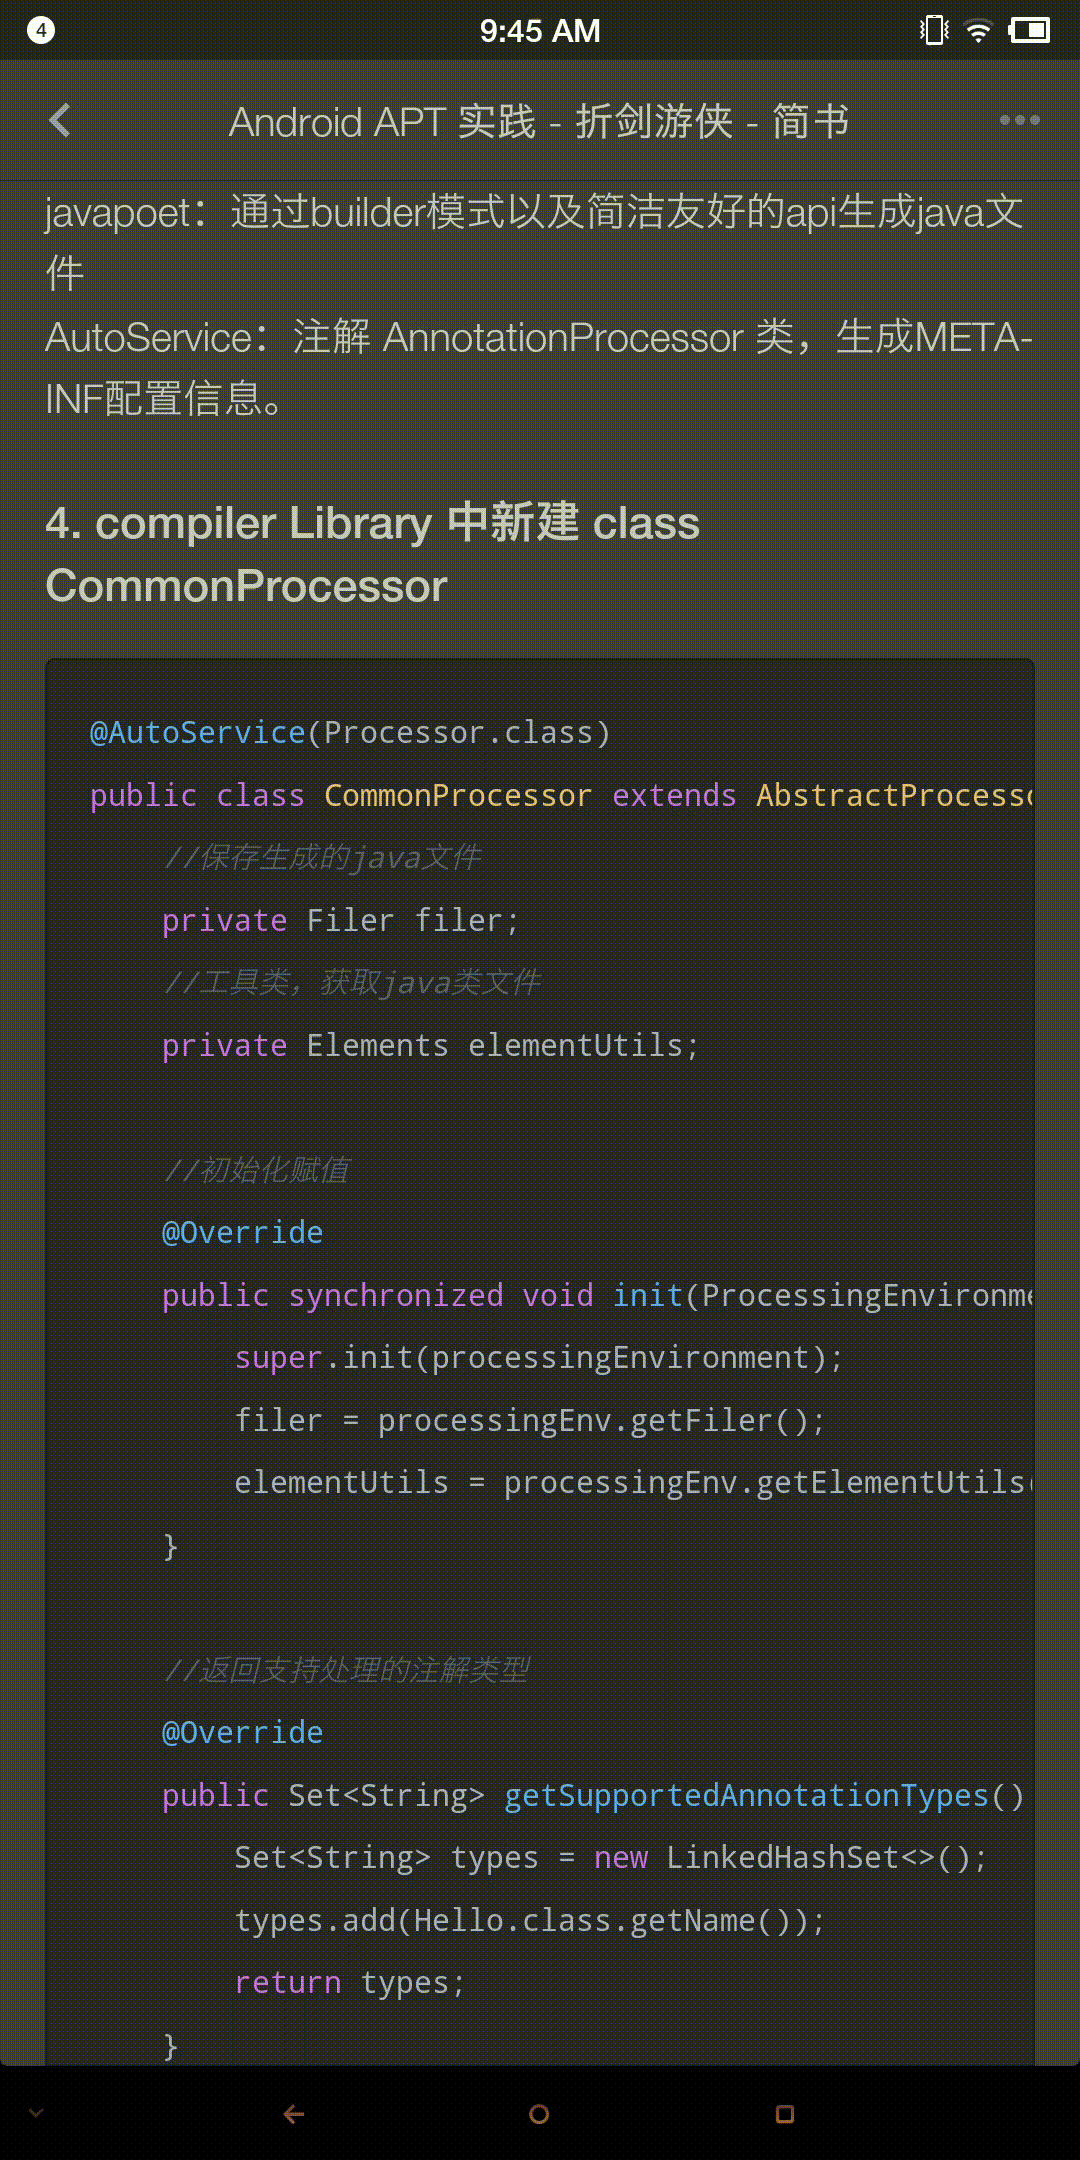Tap the AutoService description paragraph

(539, 368)
